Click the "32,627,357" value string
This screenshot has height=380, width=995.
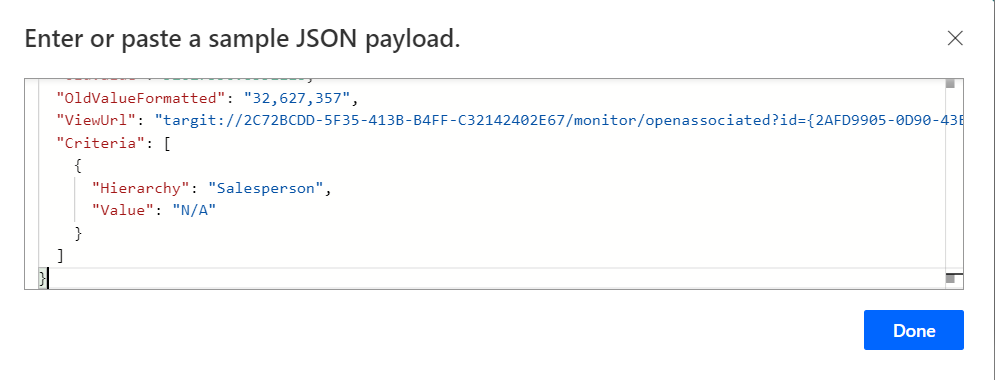click(x=298, y=98)
